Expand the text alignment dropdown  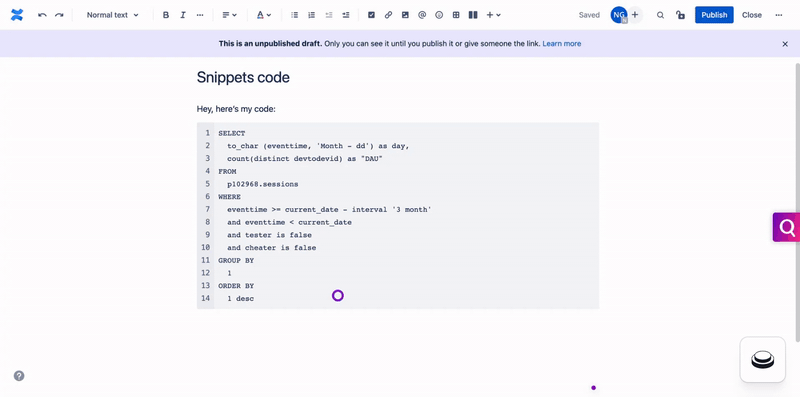coord(230,15)
